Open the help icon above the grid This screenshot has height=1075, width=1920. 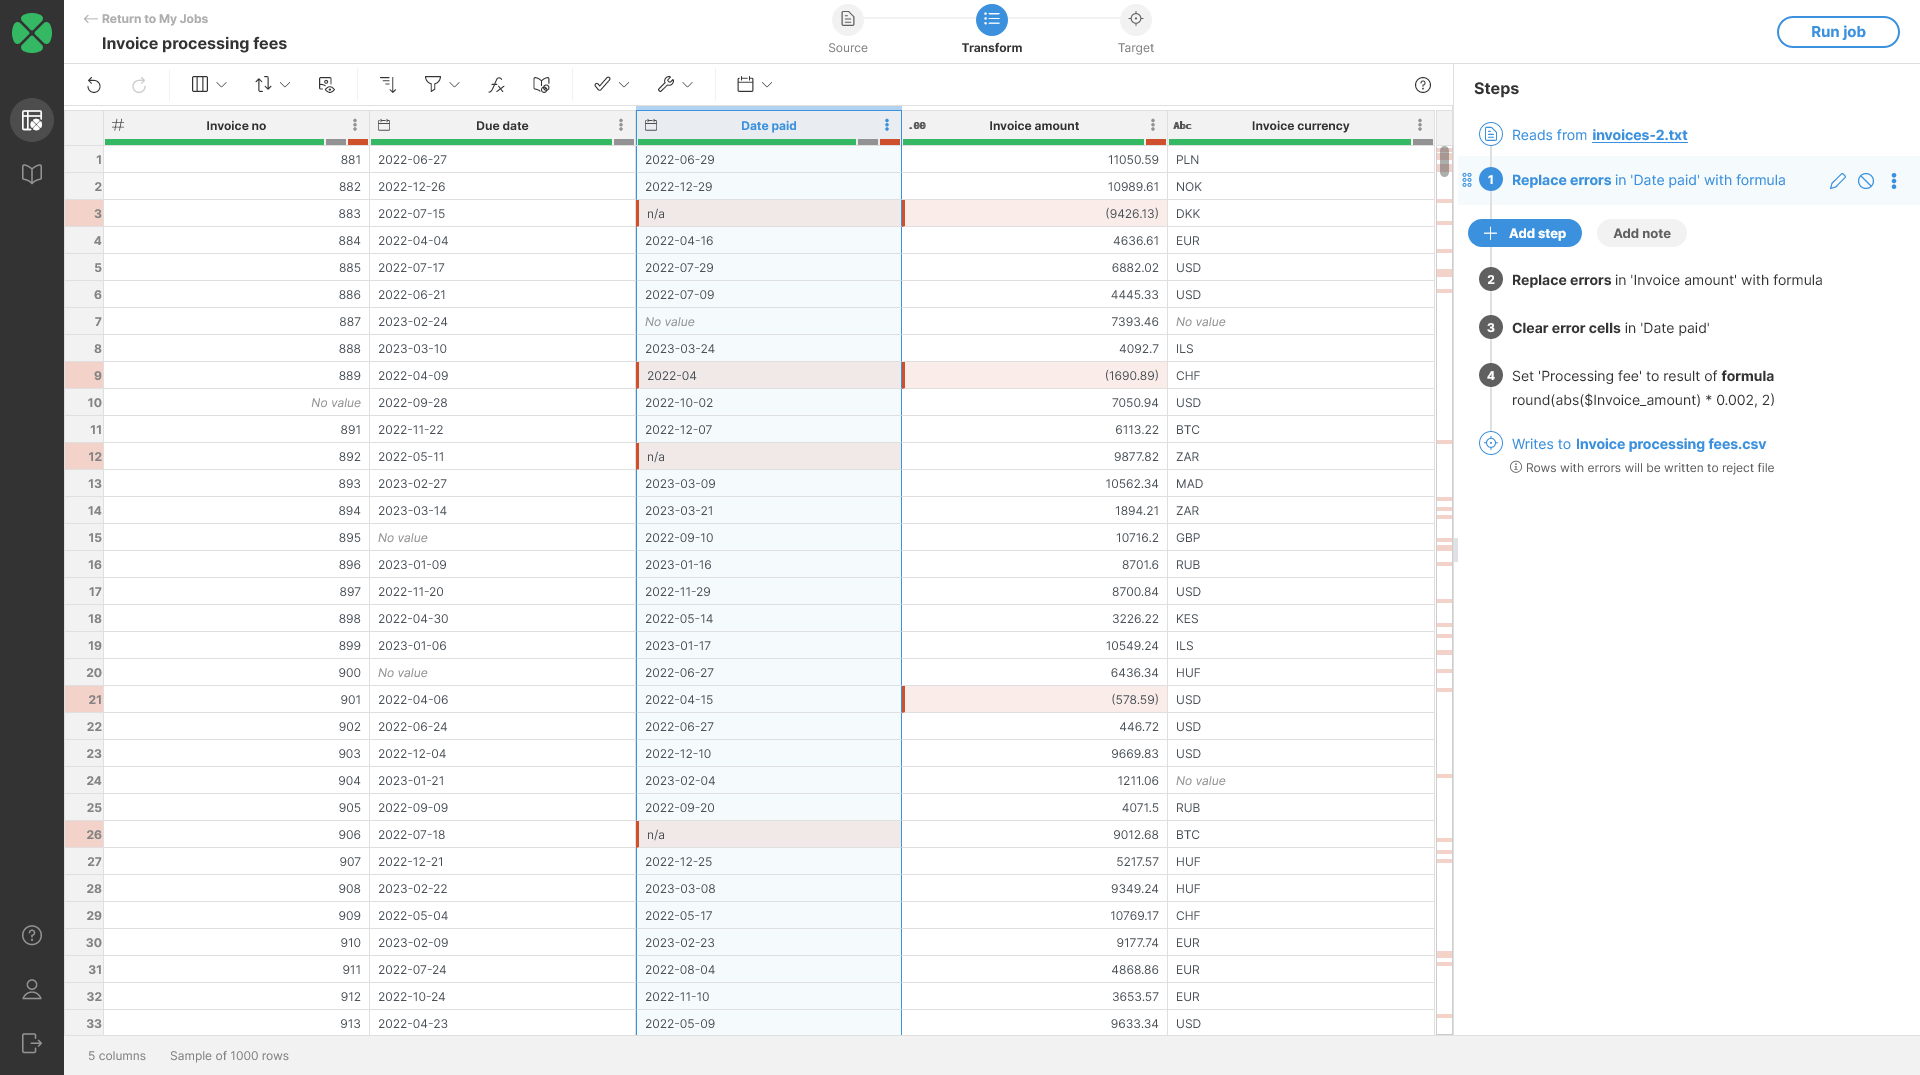(1423, 85)
